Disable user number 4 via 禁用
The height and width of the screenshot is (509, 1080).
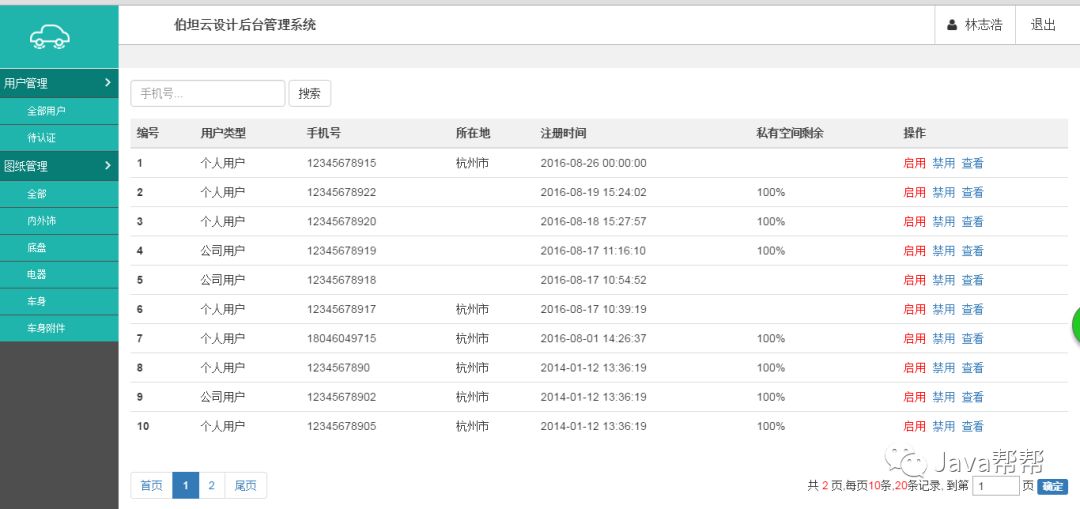[943, 251]
